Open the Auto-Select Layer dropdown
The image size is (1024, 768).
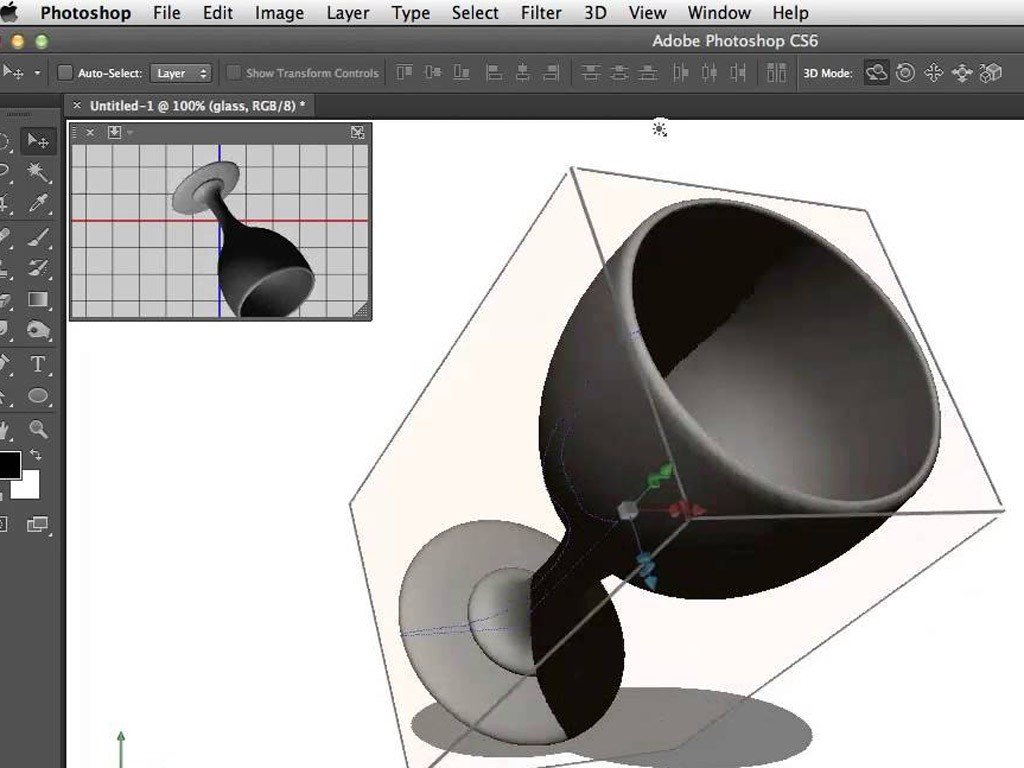click(181, 73)
